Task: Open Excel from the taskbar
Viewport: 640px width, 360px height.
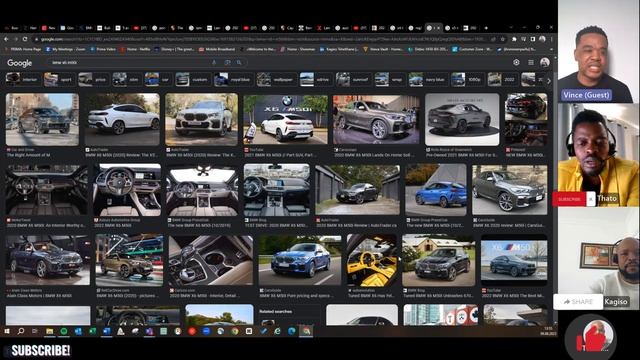Action: tap(92, 331)
